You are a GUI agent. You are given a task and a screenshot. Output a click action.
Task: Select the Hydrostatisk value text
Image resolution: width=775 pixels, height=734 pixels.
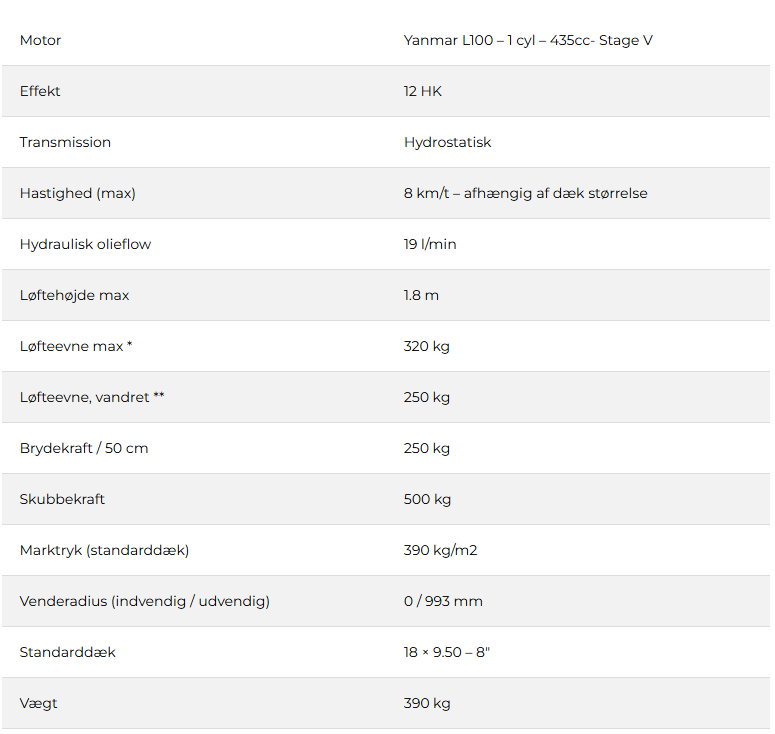447,142
